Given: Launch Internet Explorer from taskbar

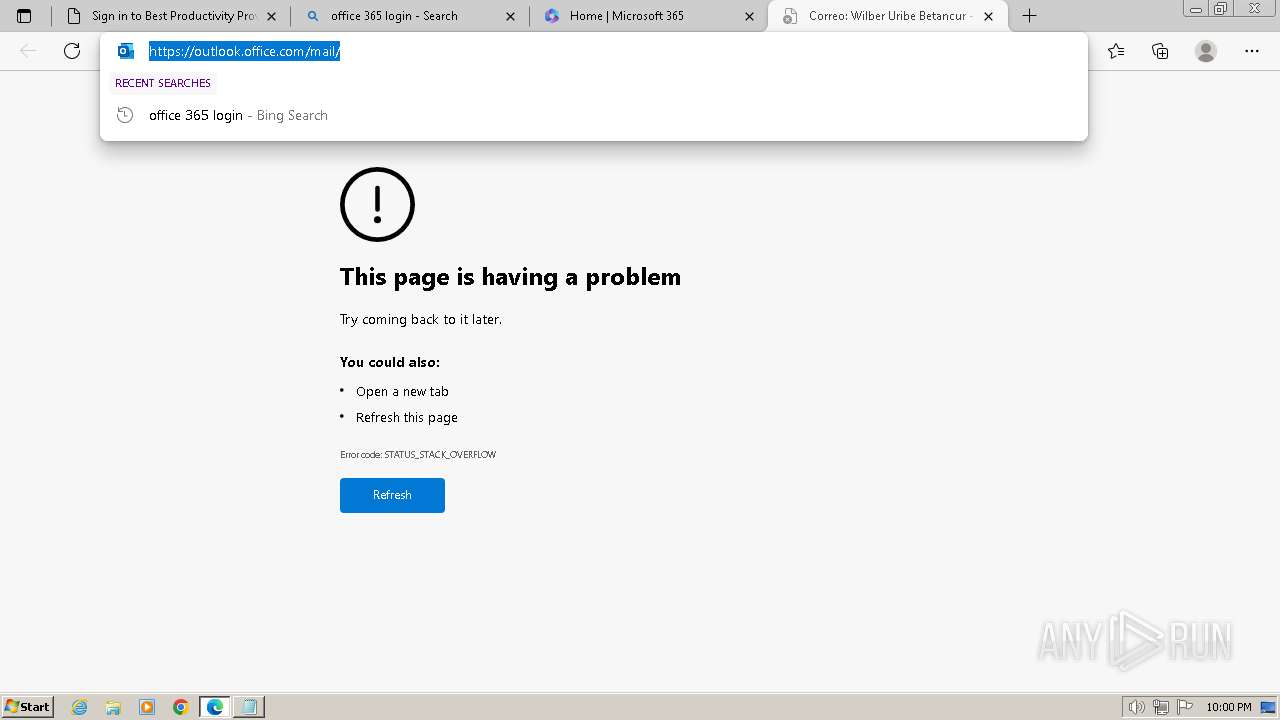Looking at the screenshot, I should click(80, 707).
